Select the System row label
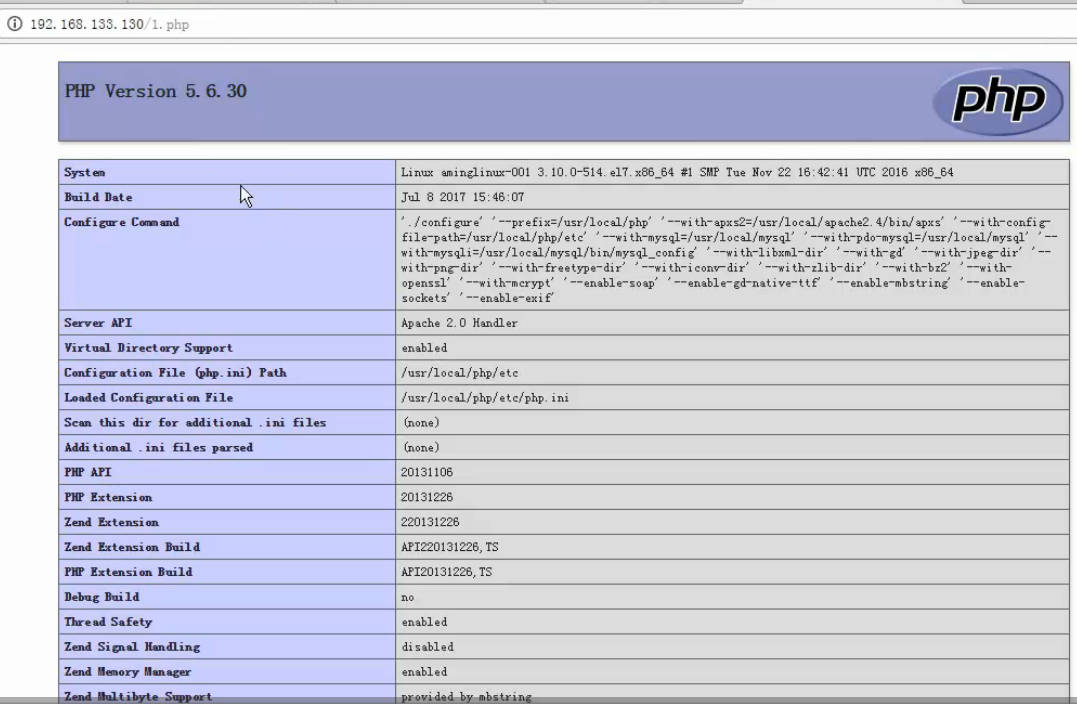Image resolution: width=1077 pixels, height=704 pixels. [x=84, y=172]
